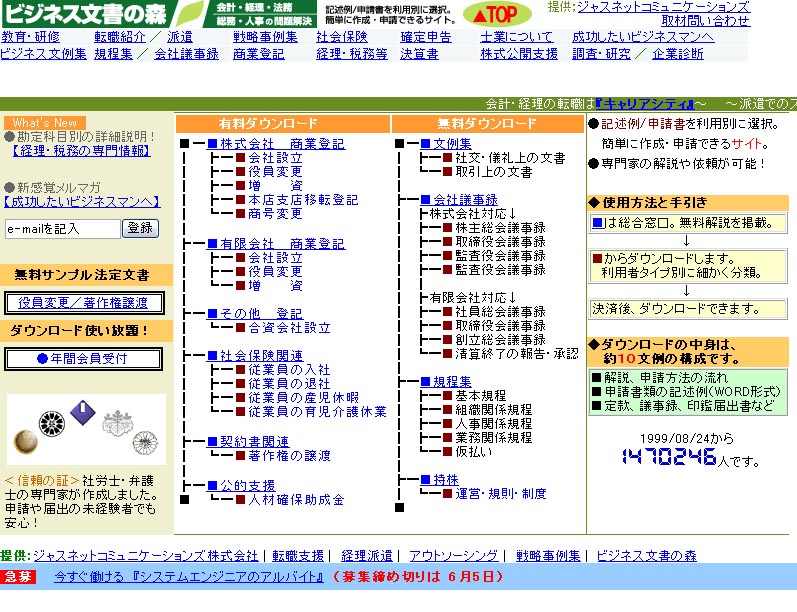Click the 年間会員受付 button

point(84,358)
